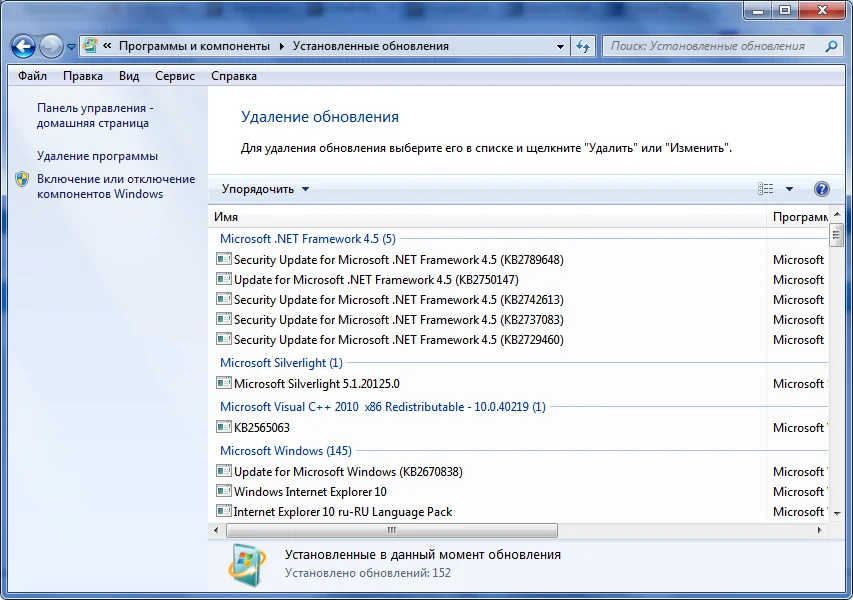Click the Windows Update icon in details pane
This screenshot has height=600, width=853.
tap(248, 566)
